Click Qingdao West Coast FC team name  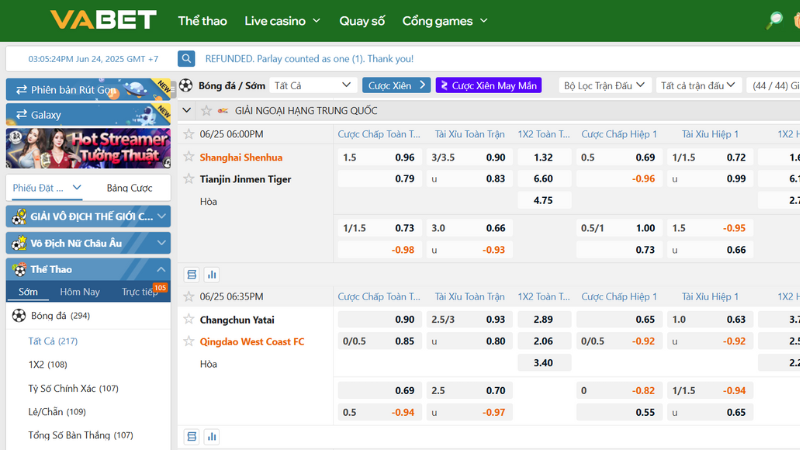click(252, 341)
